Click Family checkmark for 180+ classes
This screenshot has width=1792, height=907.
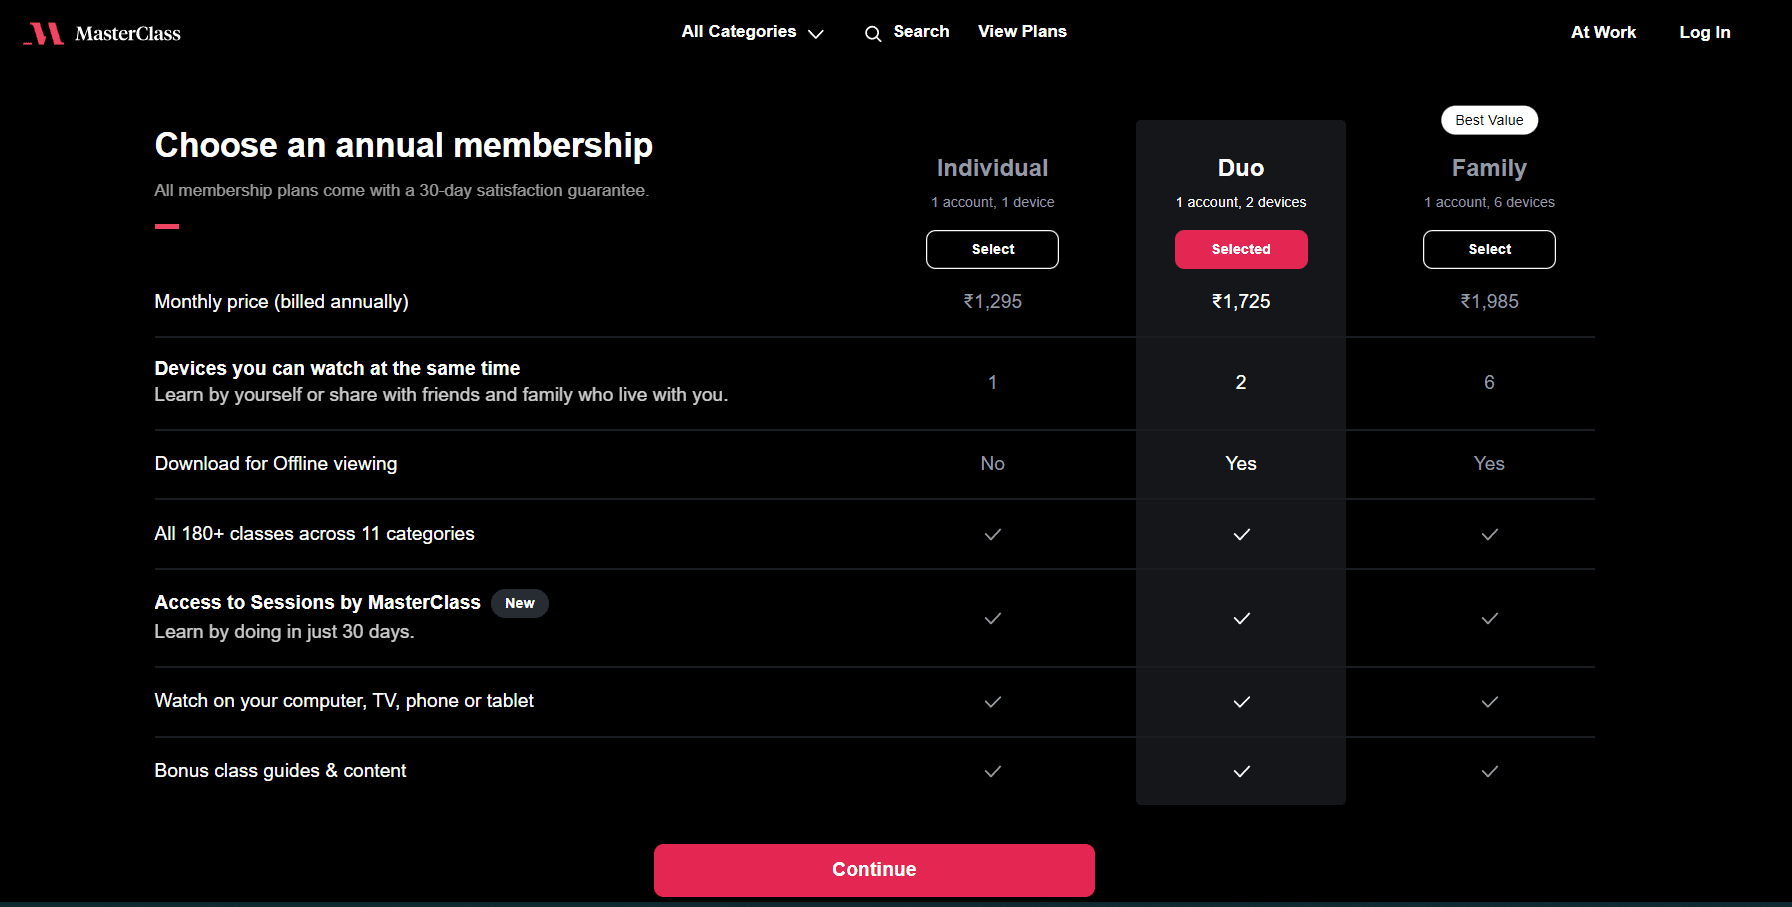pyautogui.click(x=1490, y=534)
